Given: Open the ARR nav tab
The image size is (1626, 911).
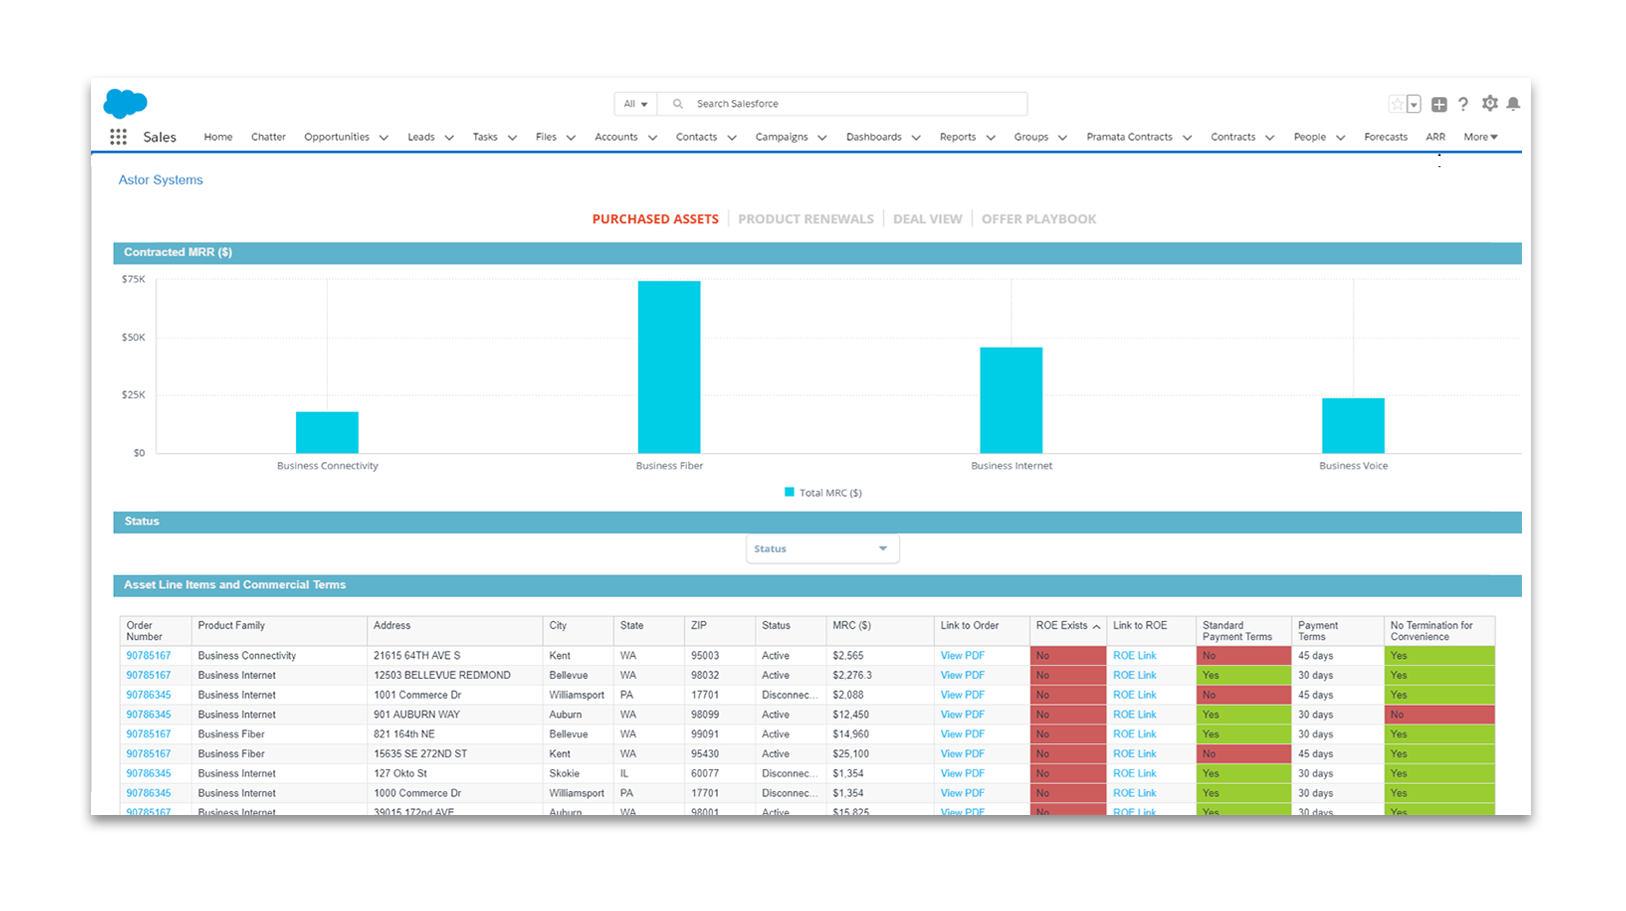Looking at the screenshot, I should 1436,137.
